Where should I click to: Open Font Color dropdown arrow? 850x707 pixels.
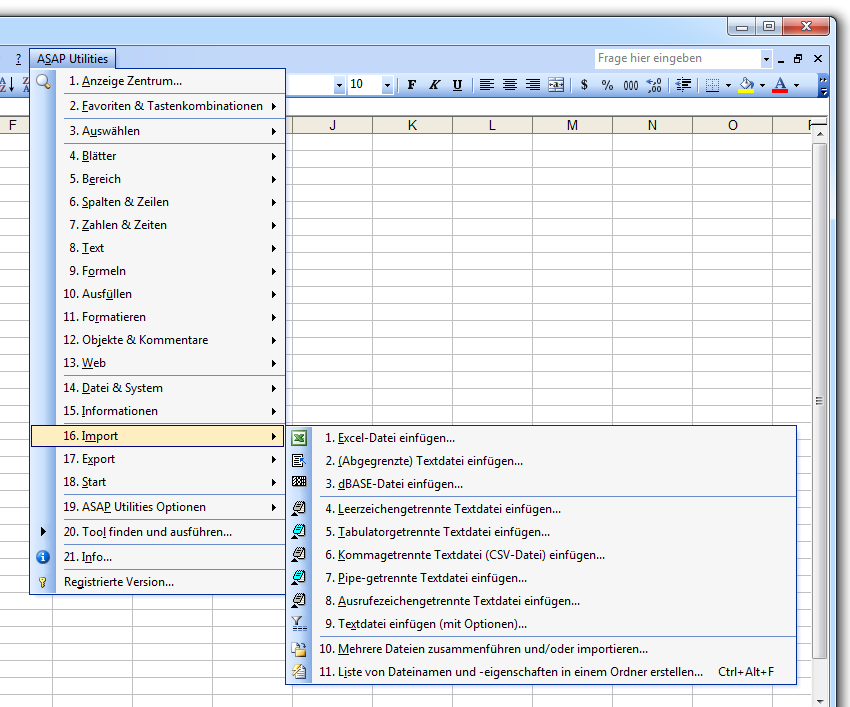click(796, 85)
